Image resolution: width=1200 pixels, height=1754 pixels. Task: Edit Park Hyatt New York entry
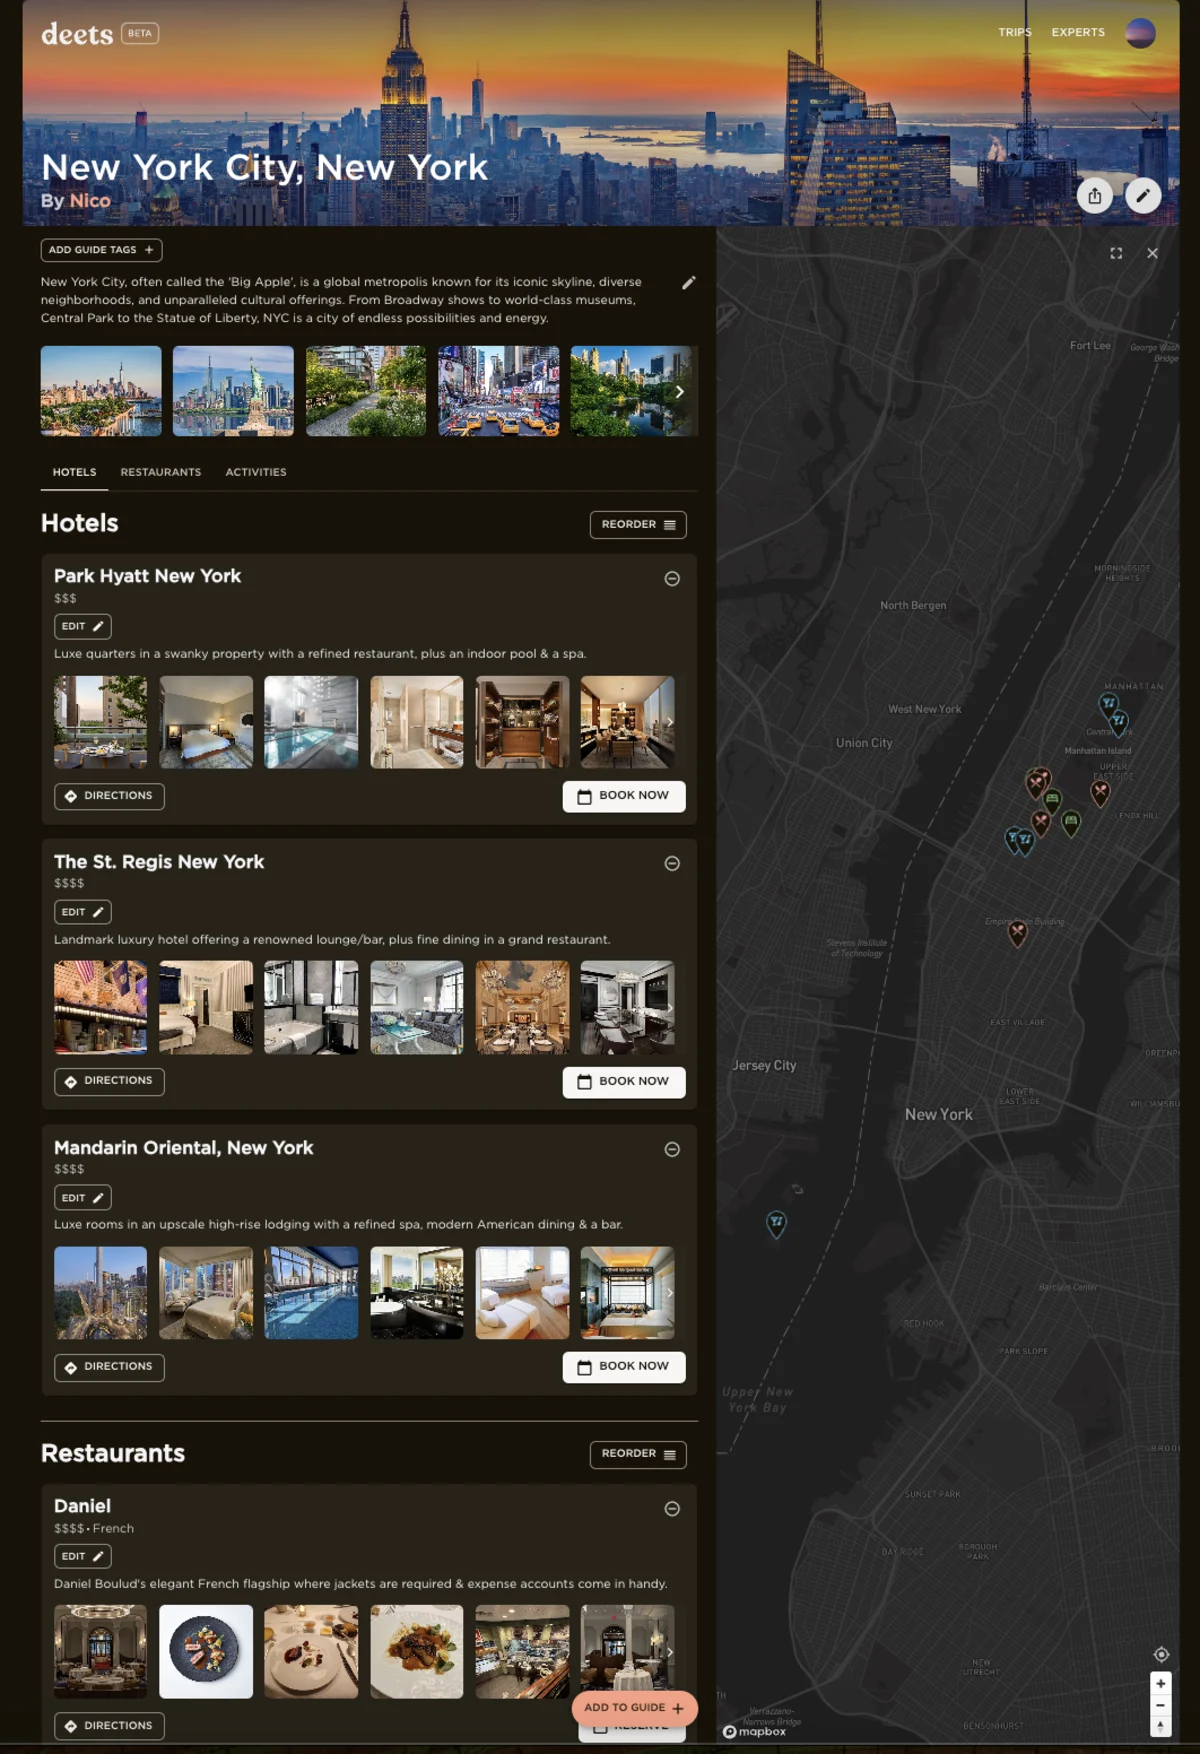(82, 626)
